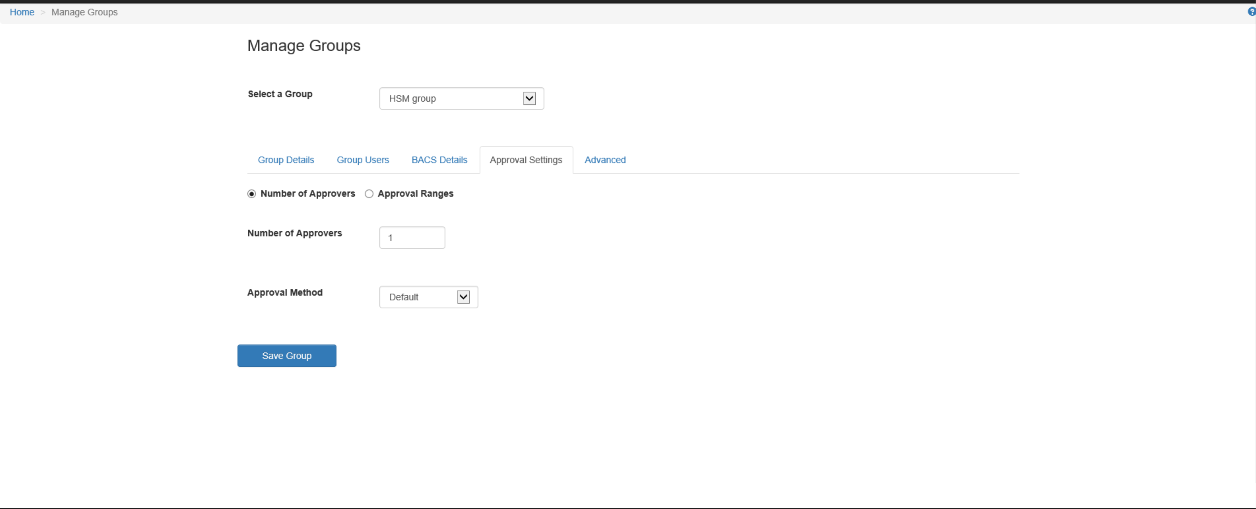Click the HSM group dropdown arrow

530,98
